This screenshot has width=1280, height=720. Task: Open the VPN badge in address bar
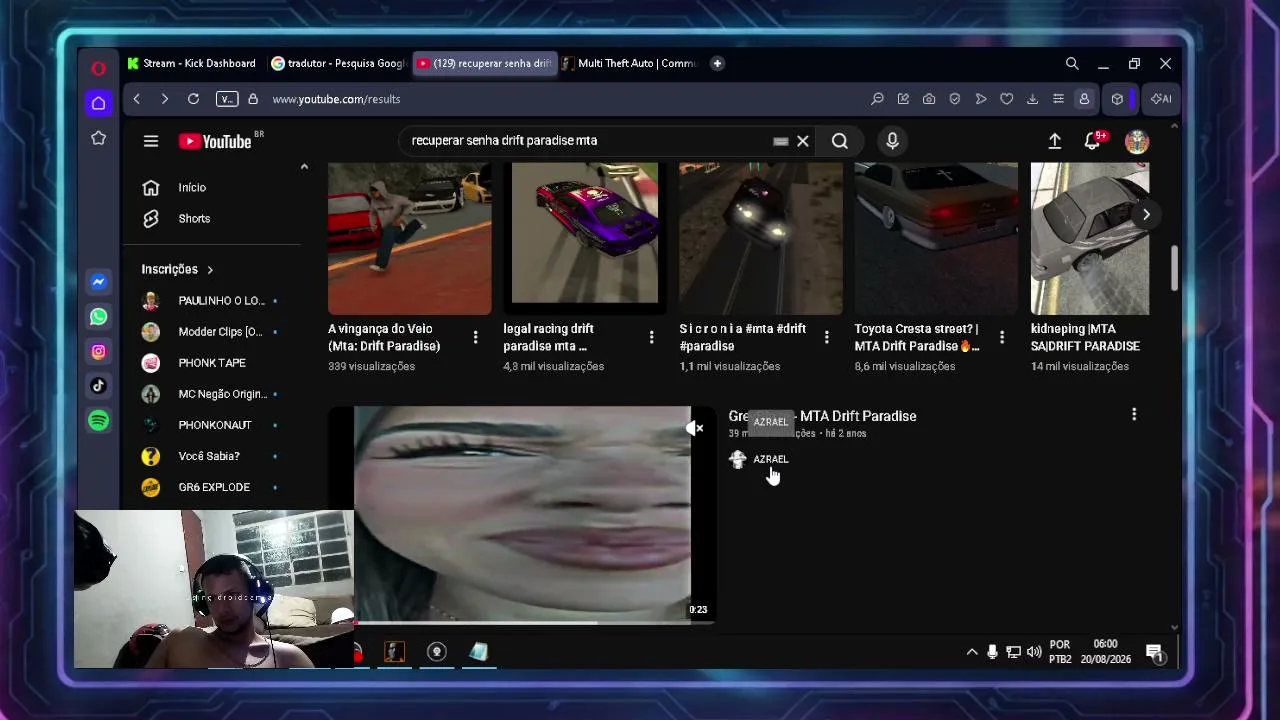(x=226, y=99)
